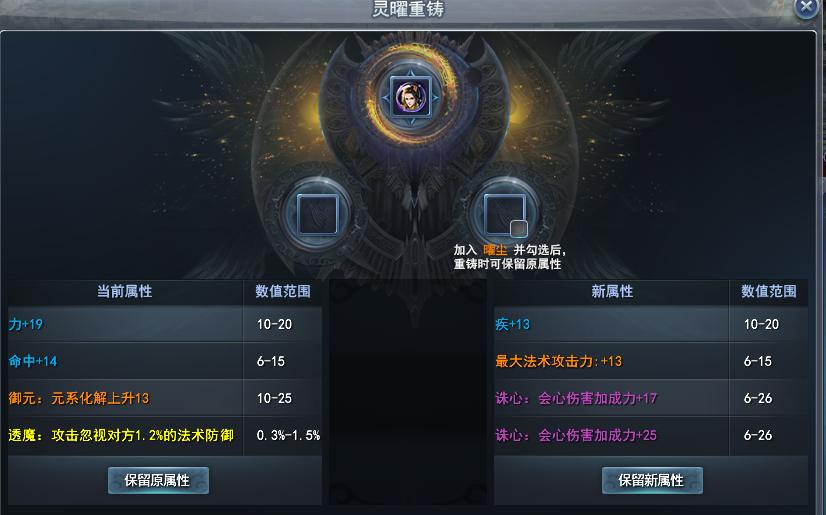The image size is (826, 515).
Task: Select the 命中+14 attribute row
Action: 164,361
